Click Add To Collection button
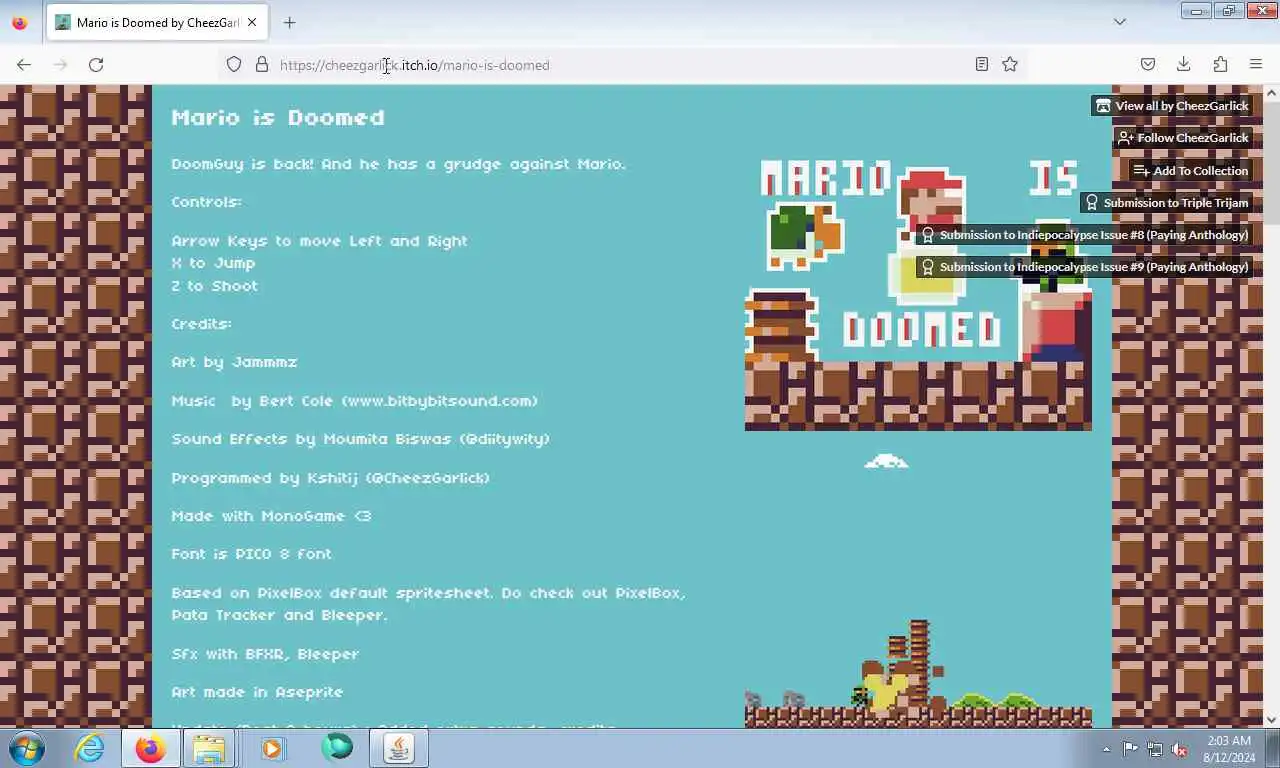The height and width of the screenshot is (768, 1280). click(1190, 170)
